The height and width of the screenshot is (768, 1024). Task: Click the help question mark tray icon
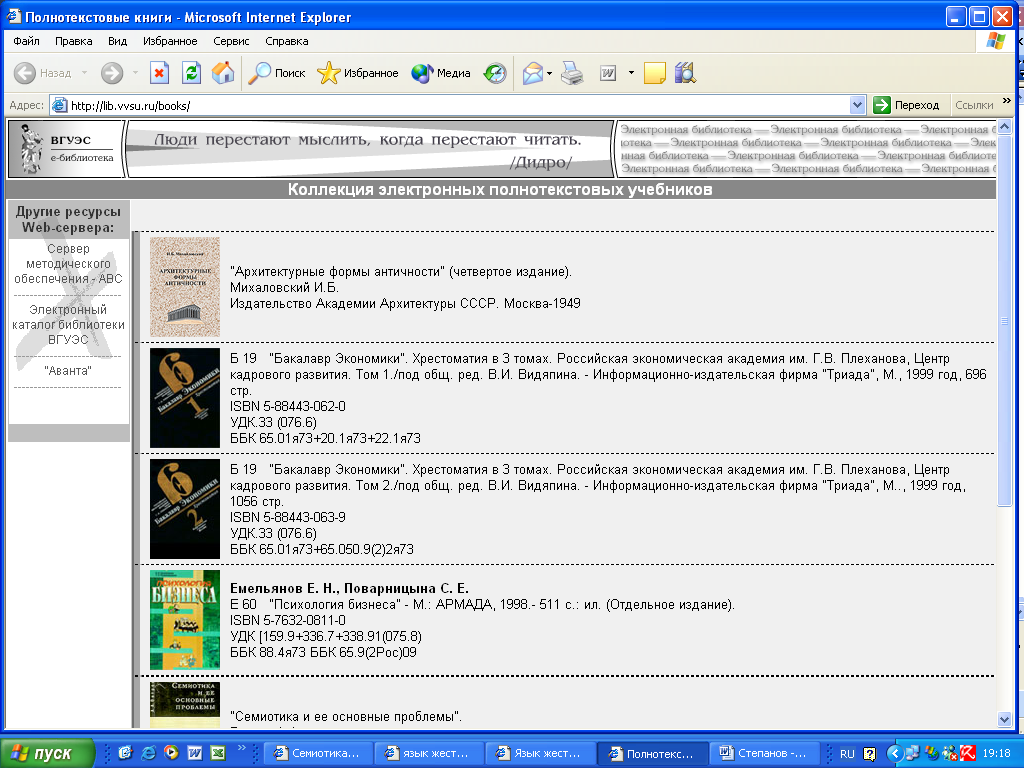pos(870,754)
